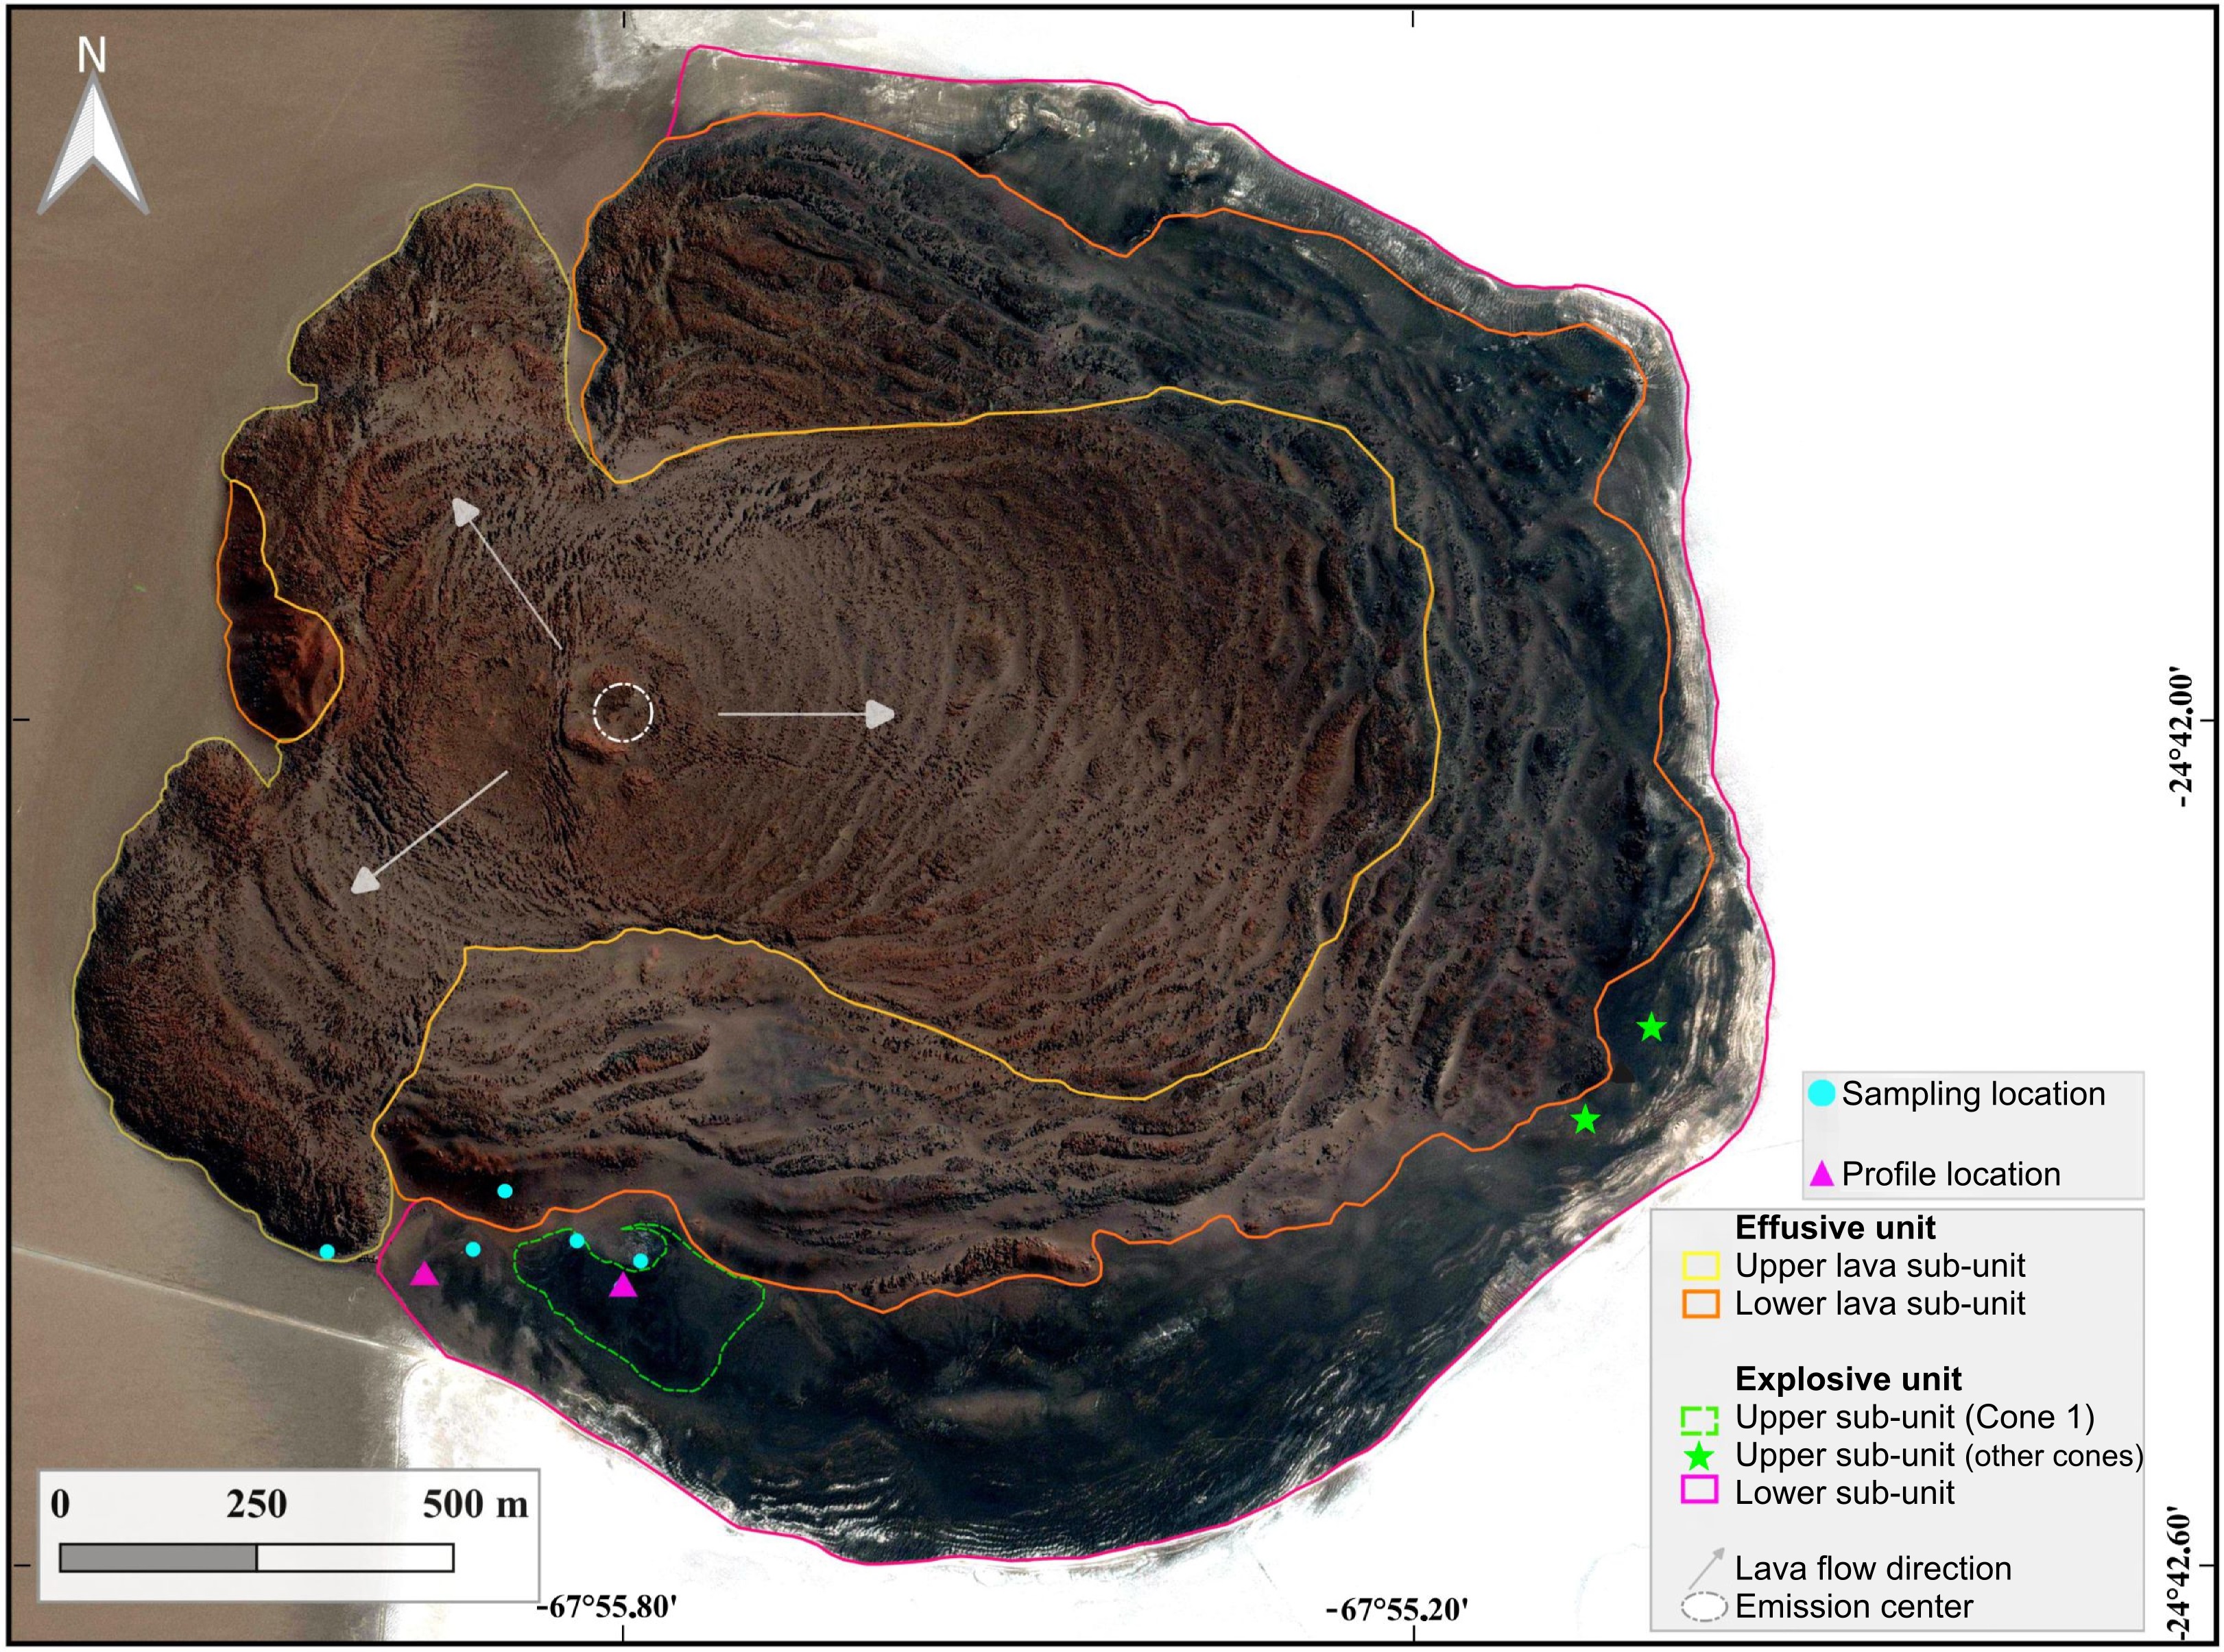Select the lava flow arrow pointing southwest
Screen dimensions: 2224x1652
coord(431,831)
